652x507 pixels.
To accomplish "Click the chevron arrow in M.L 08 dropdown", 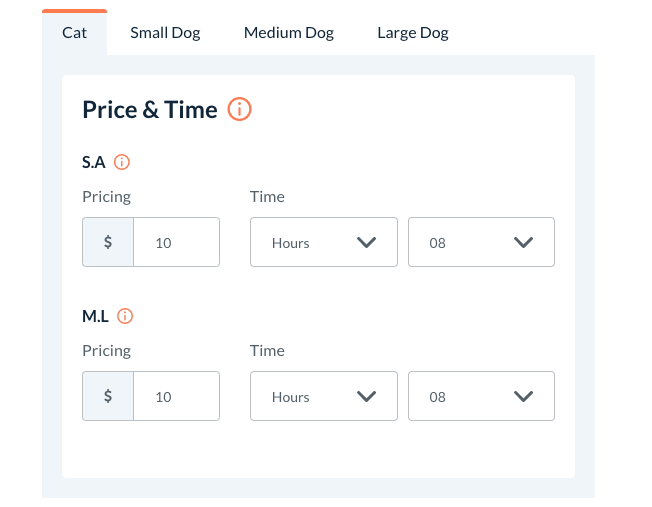I will (523, 397).
